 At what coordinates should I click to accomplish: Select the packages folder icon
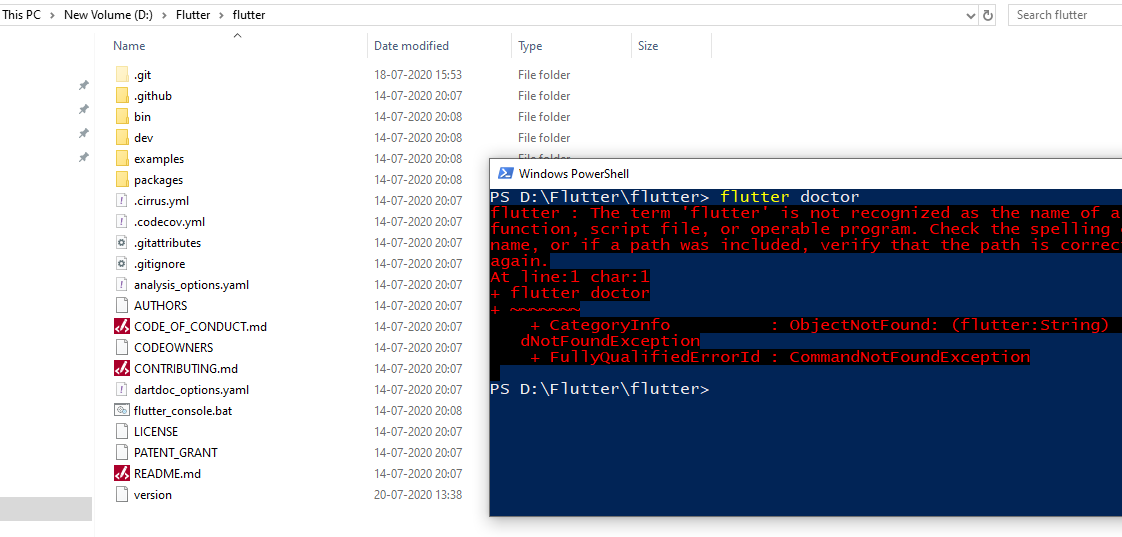coord(122,180)
